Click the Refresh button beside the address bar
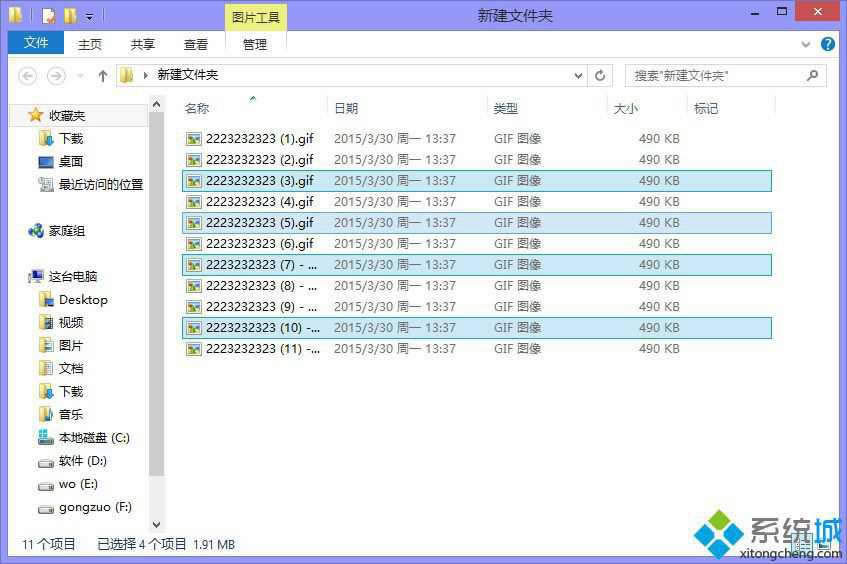The width and height of the screenshot is (847, 564). [x=600, y=75]
